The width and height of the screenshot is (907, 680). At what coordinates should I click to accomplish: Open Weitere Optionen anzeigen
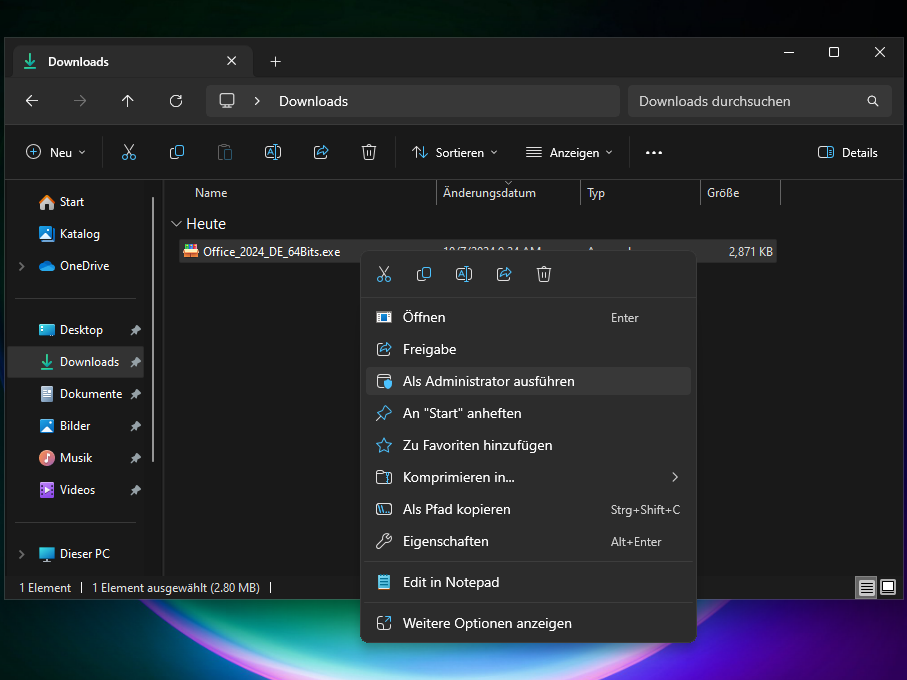[487, 623]
